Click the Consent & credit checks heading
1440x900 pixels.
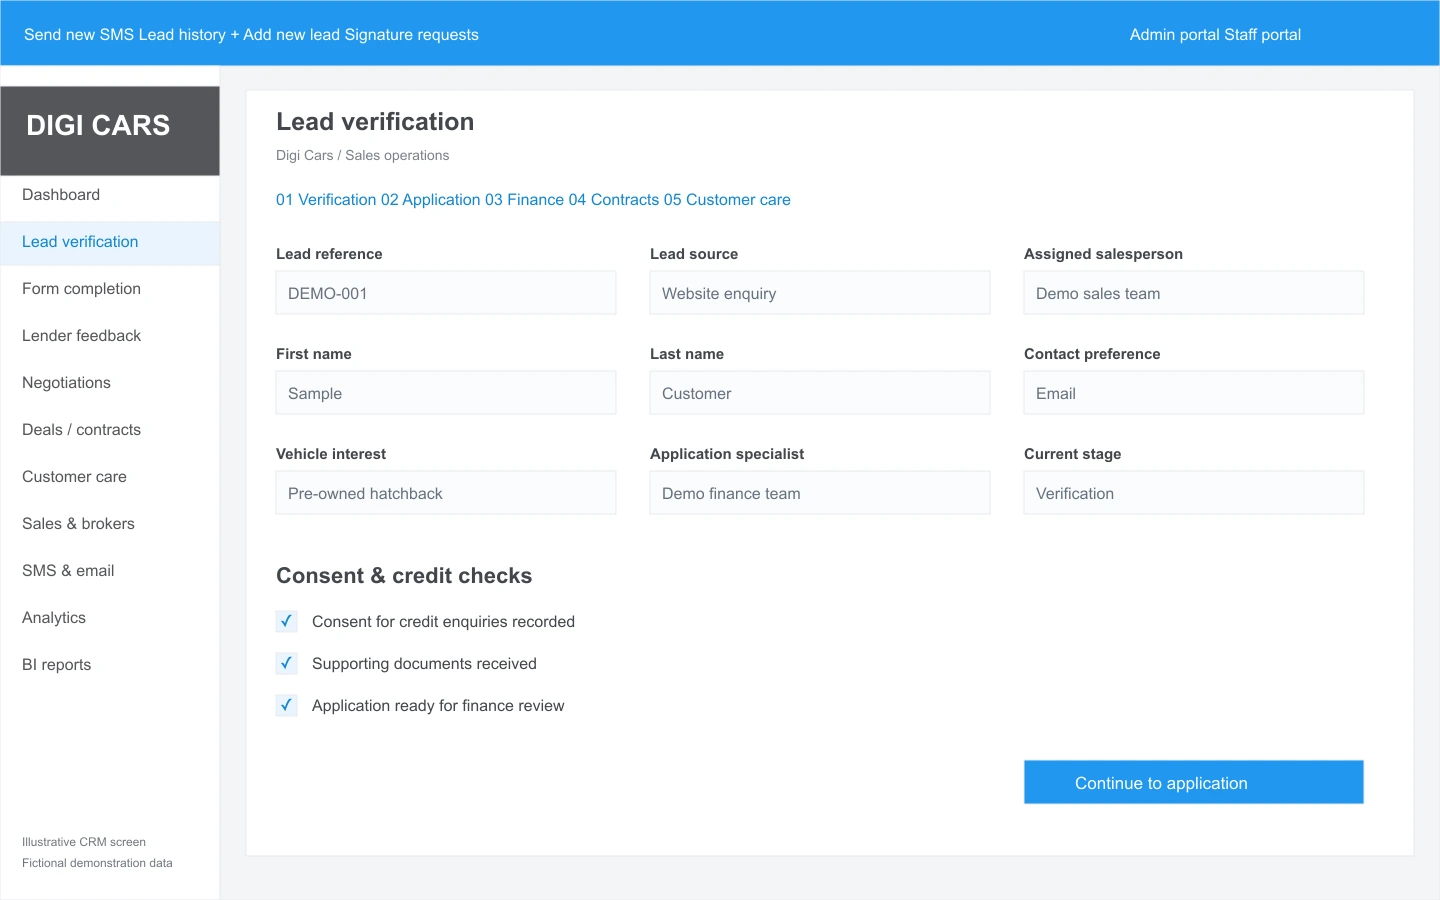[404, 576]
